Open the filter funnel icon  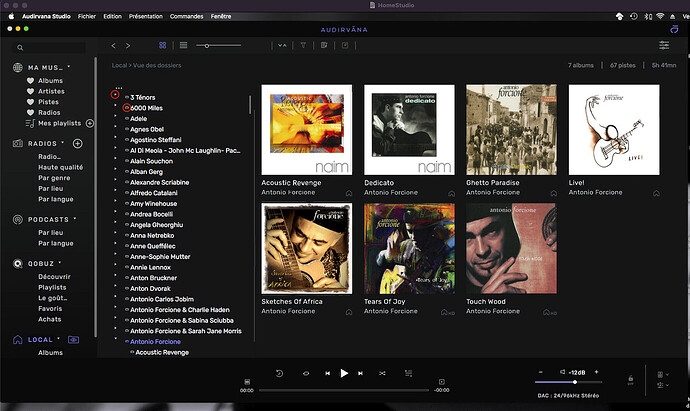pos(303,45)
